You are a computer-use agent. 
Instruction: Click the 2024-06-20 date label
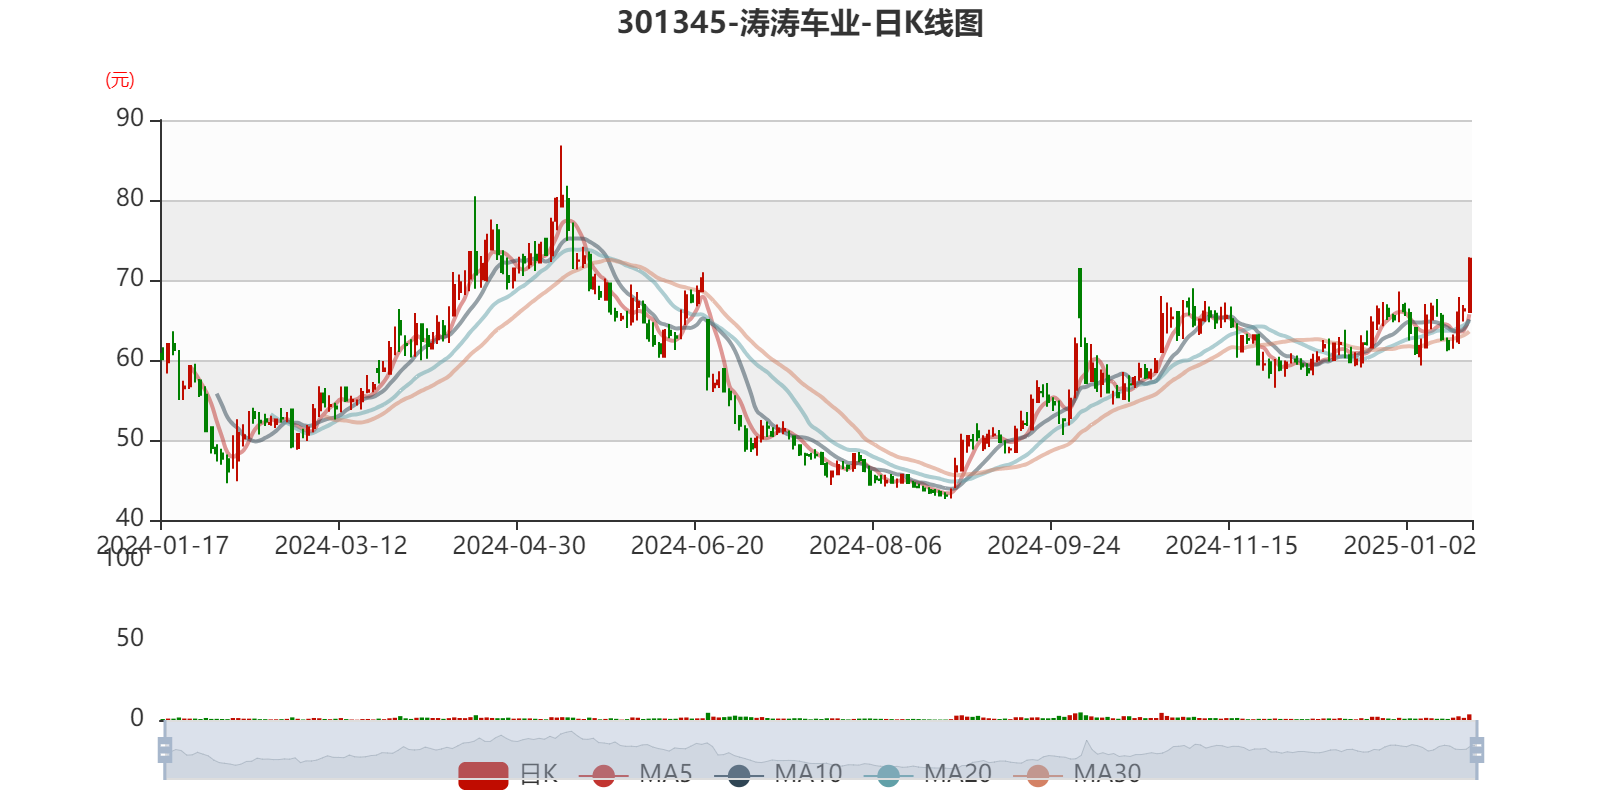tap(697, 545)
